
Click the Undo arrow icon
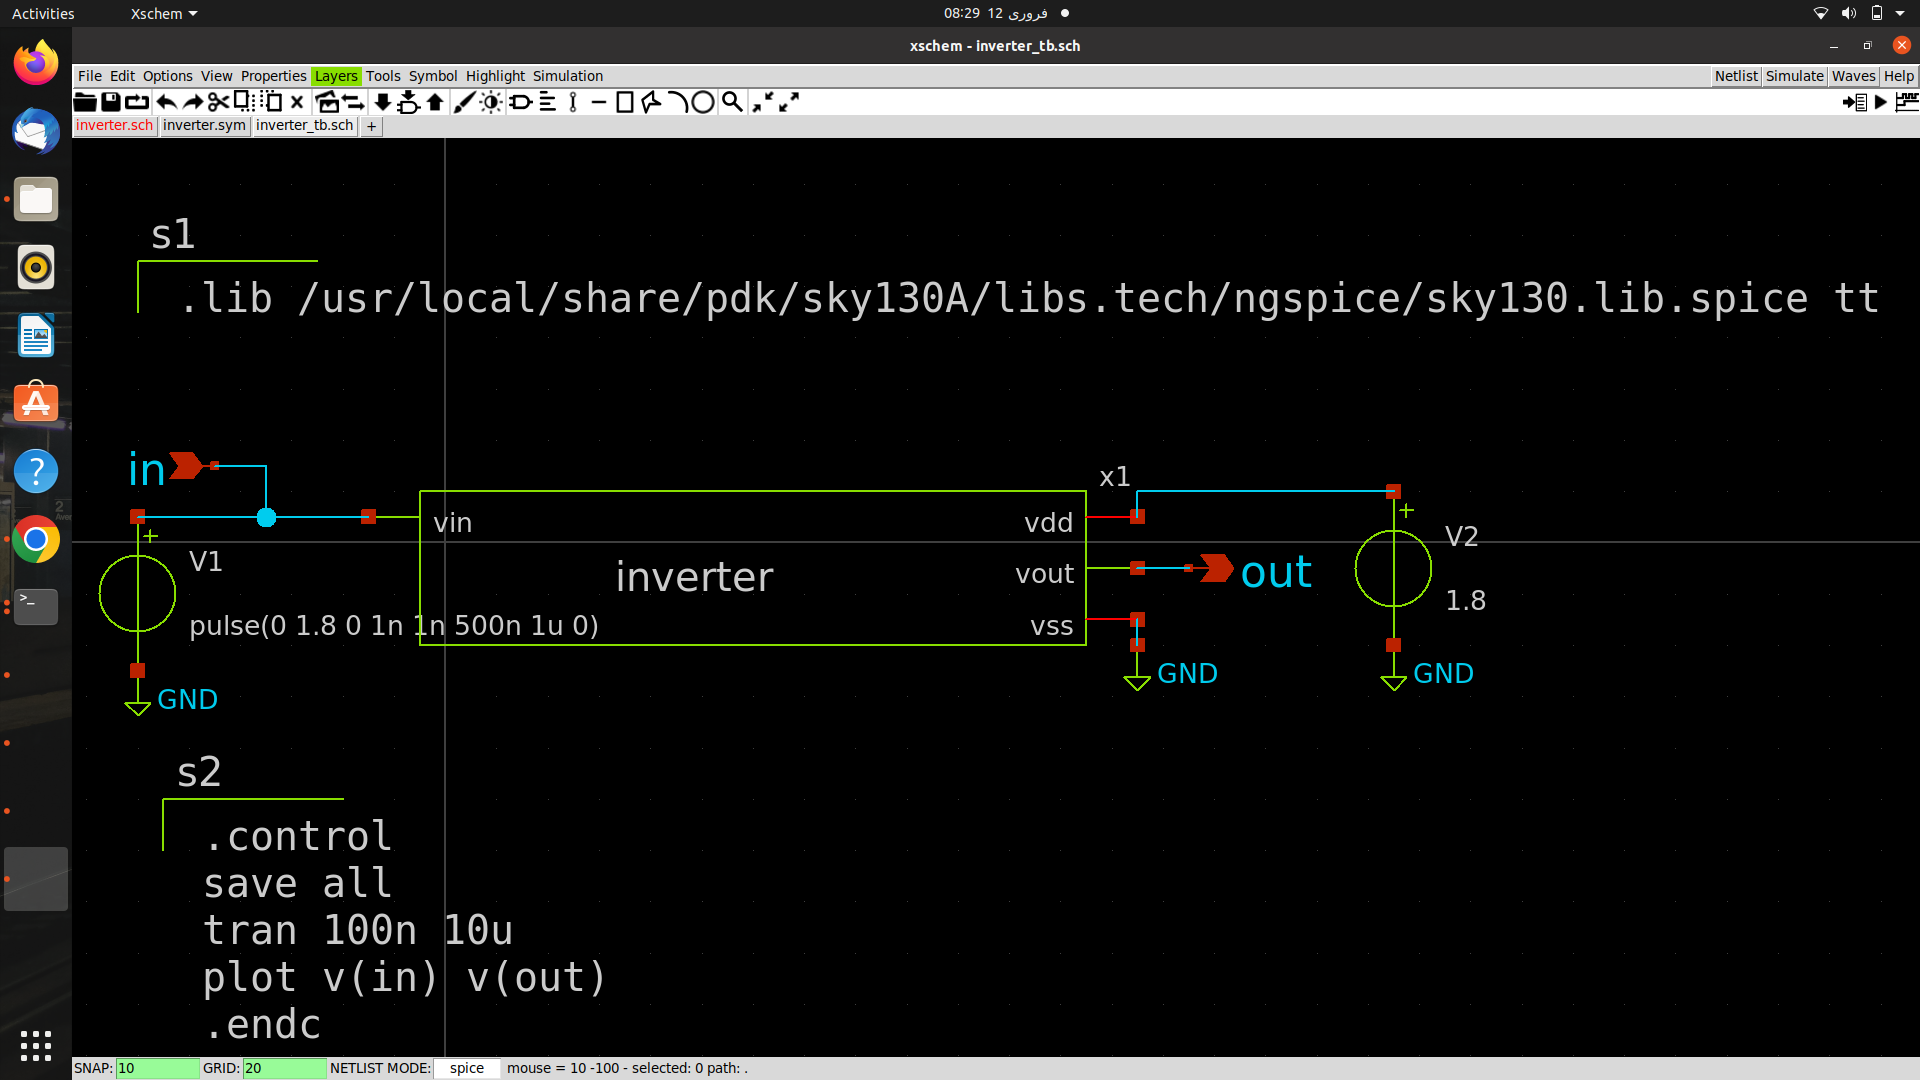click(x=166, y=102)
